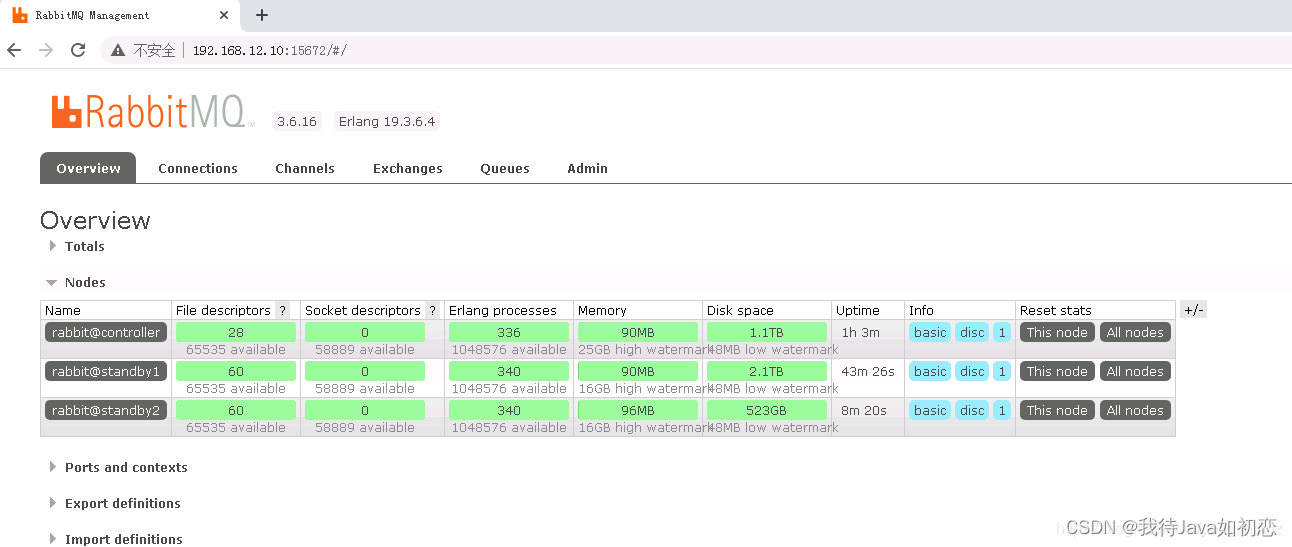Click the browser back arrow
Viewport: 1292px width, 547px height.
pos(14,50)
